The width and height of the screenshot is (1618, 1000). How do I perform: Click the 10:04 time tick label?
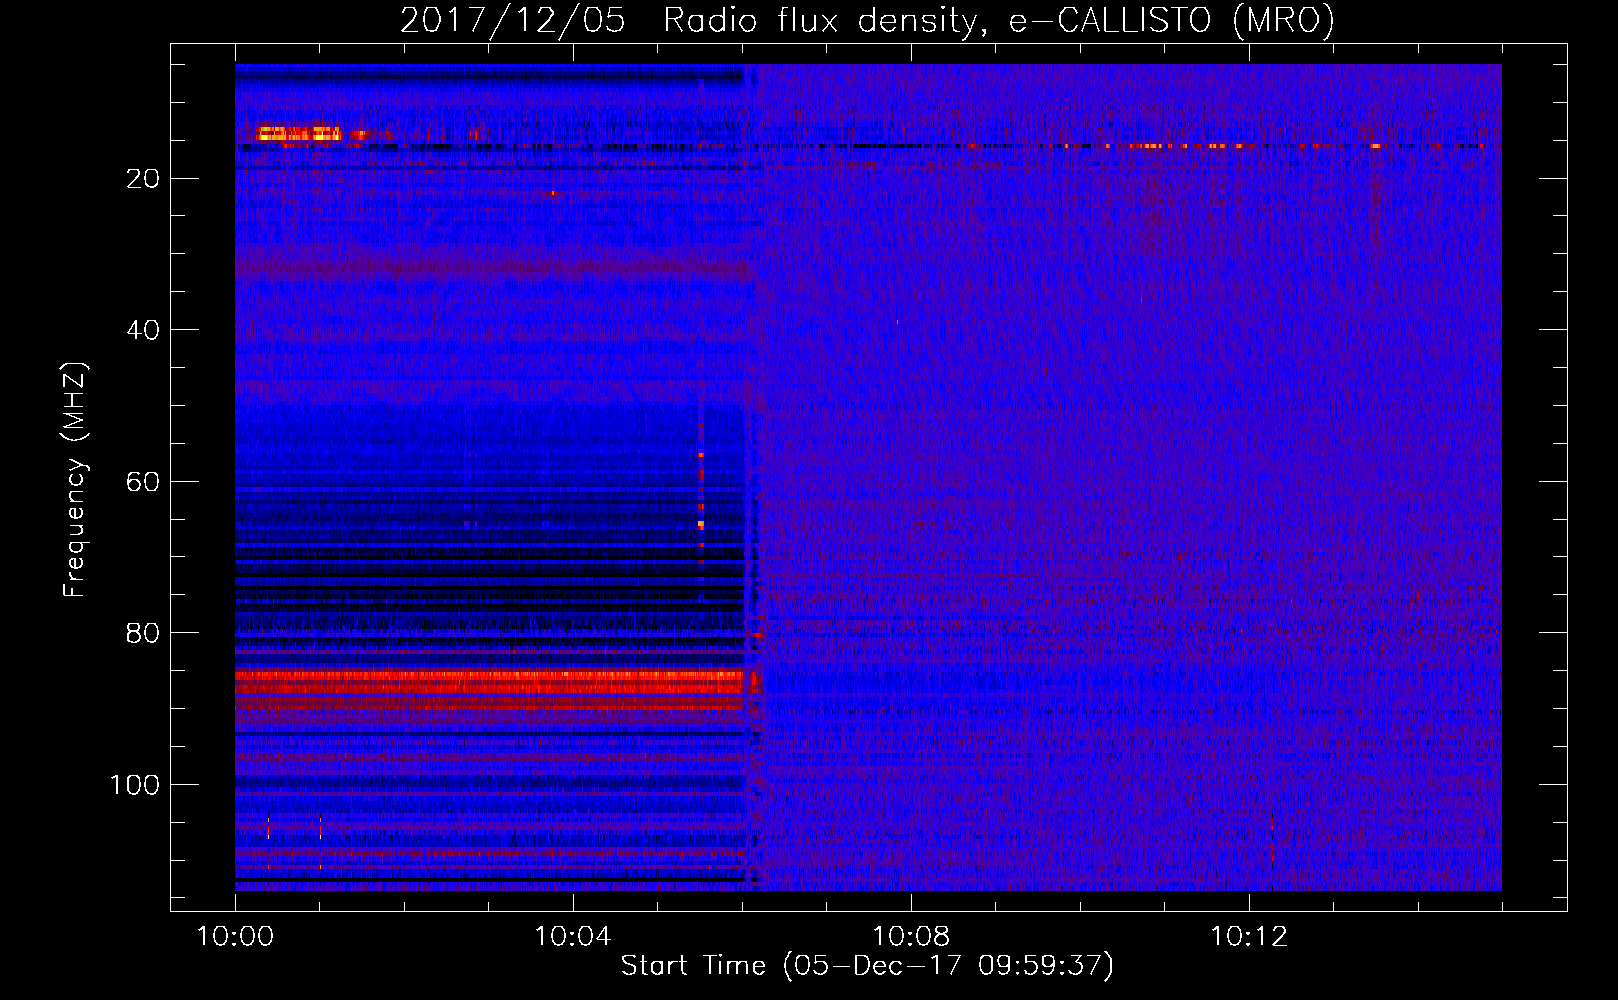(x=573, y=936)
